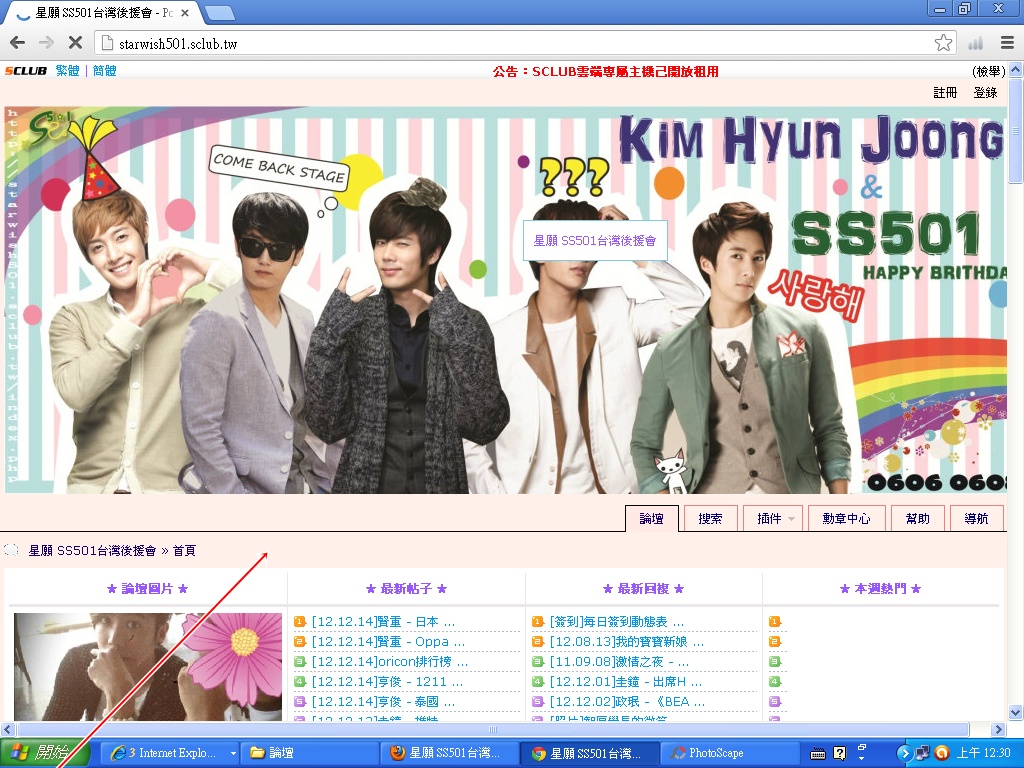This screenshot has height=768, width=1024.
Task: Close the 星願 SS501台灣後援會 browser tab
Action: 185,13
